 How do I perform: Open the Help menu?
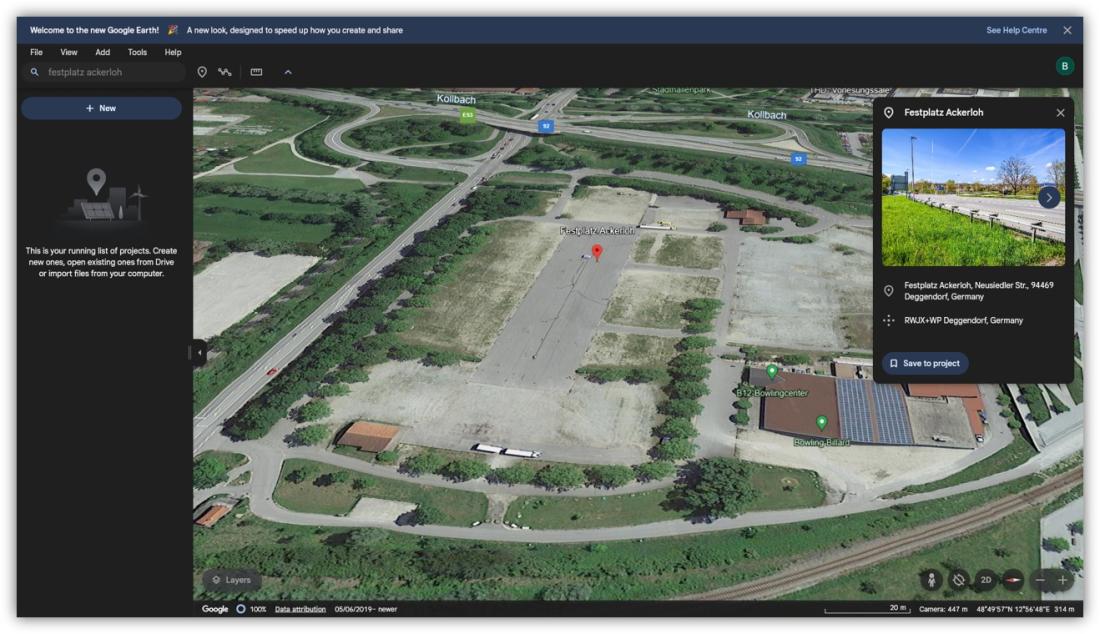pyautogui.click(x=173, y=53)
